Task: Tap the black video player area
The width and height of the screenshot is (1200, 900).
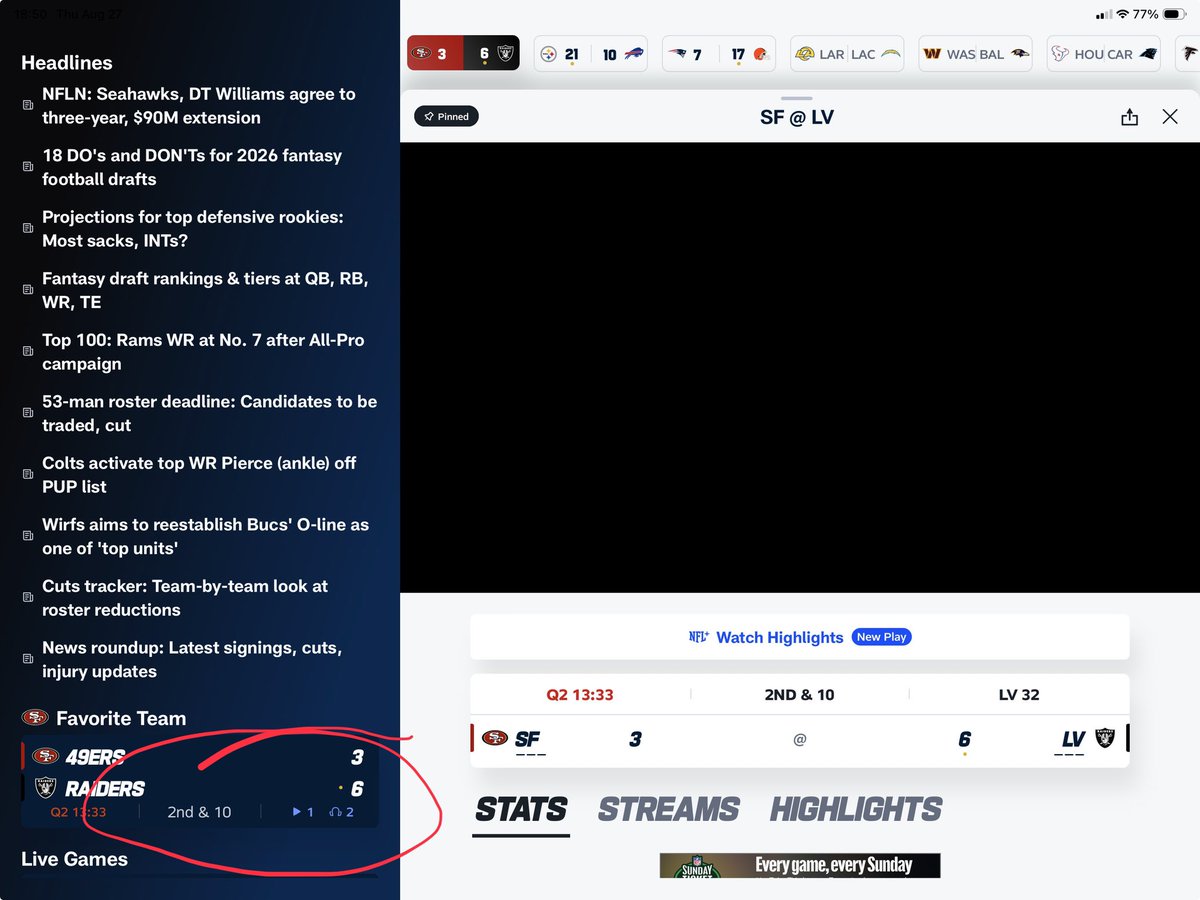Action: tap(800, 367)
